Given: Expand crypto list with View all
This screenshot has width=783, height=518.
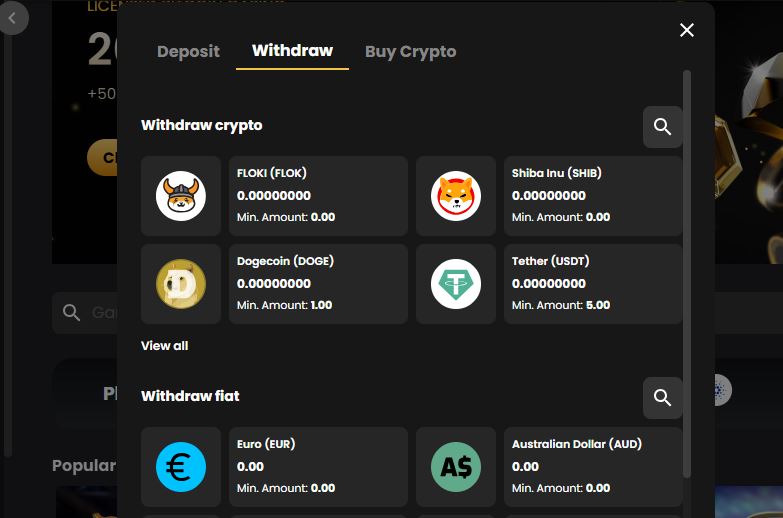Looking at the screenshot, I should pyautogui.click(x=165, y=346).
